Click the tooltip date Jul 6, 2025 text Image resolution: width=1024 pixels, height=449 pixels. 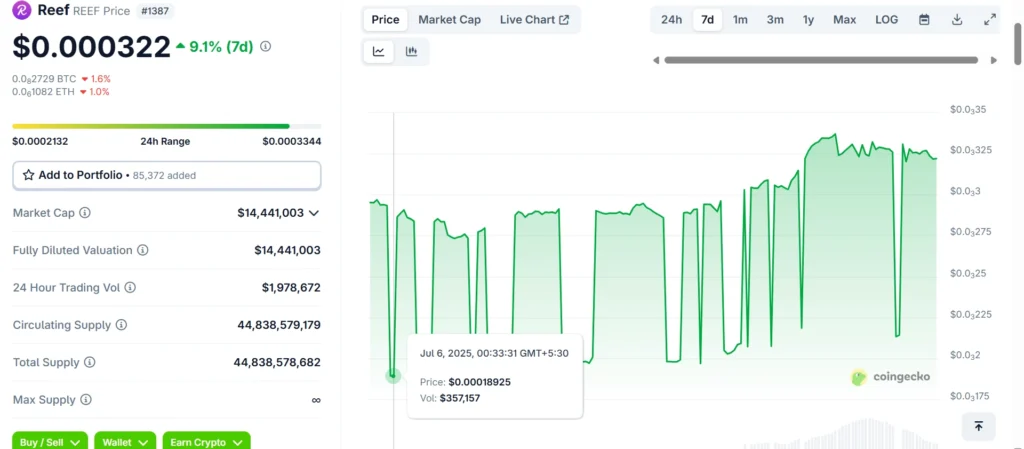click(494, 353)
